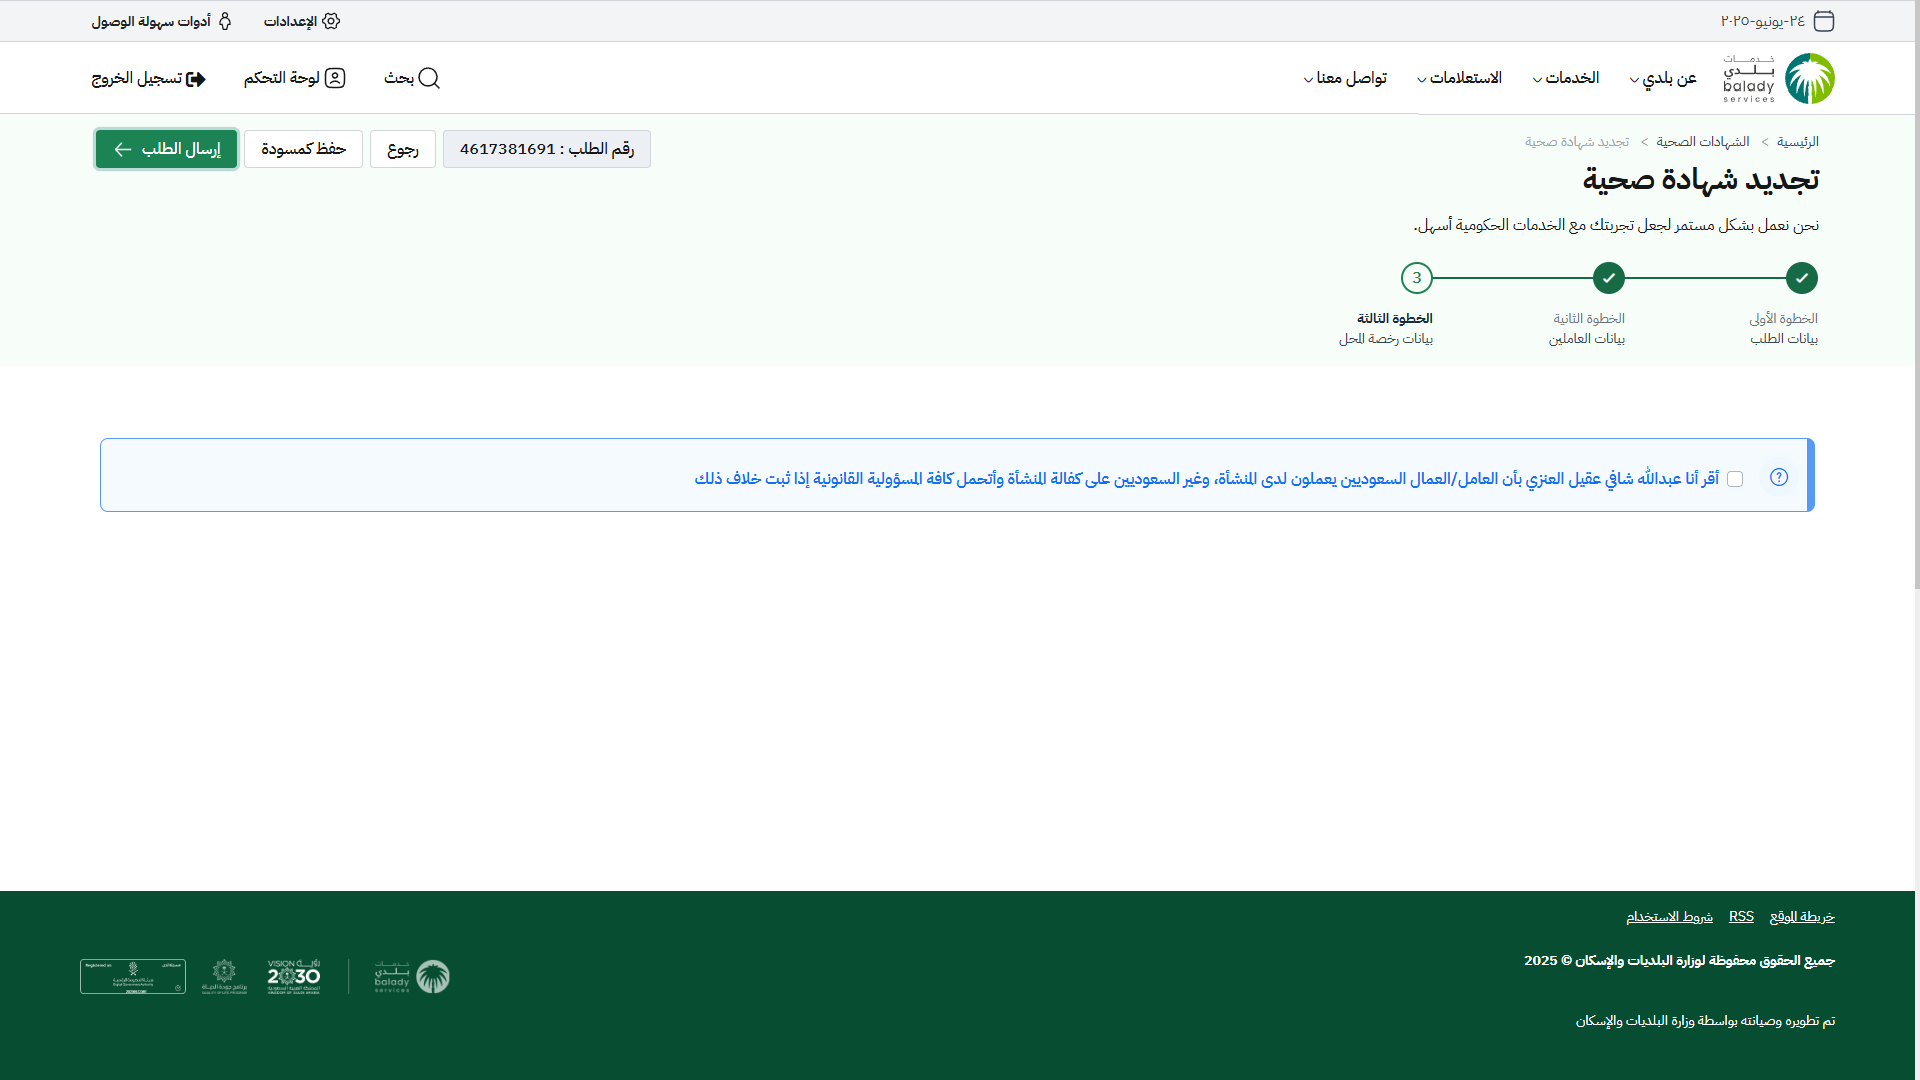Open the تواصل معنا menu

pos(1345,78)
